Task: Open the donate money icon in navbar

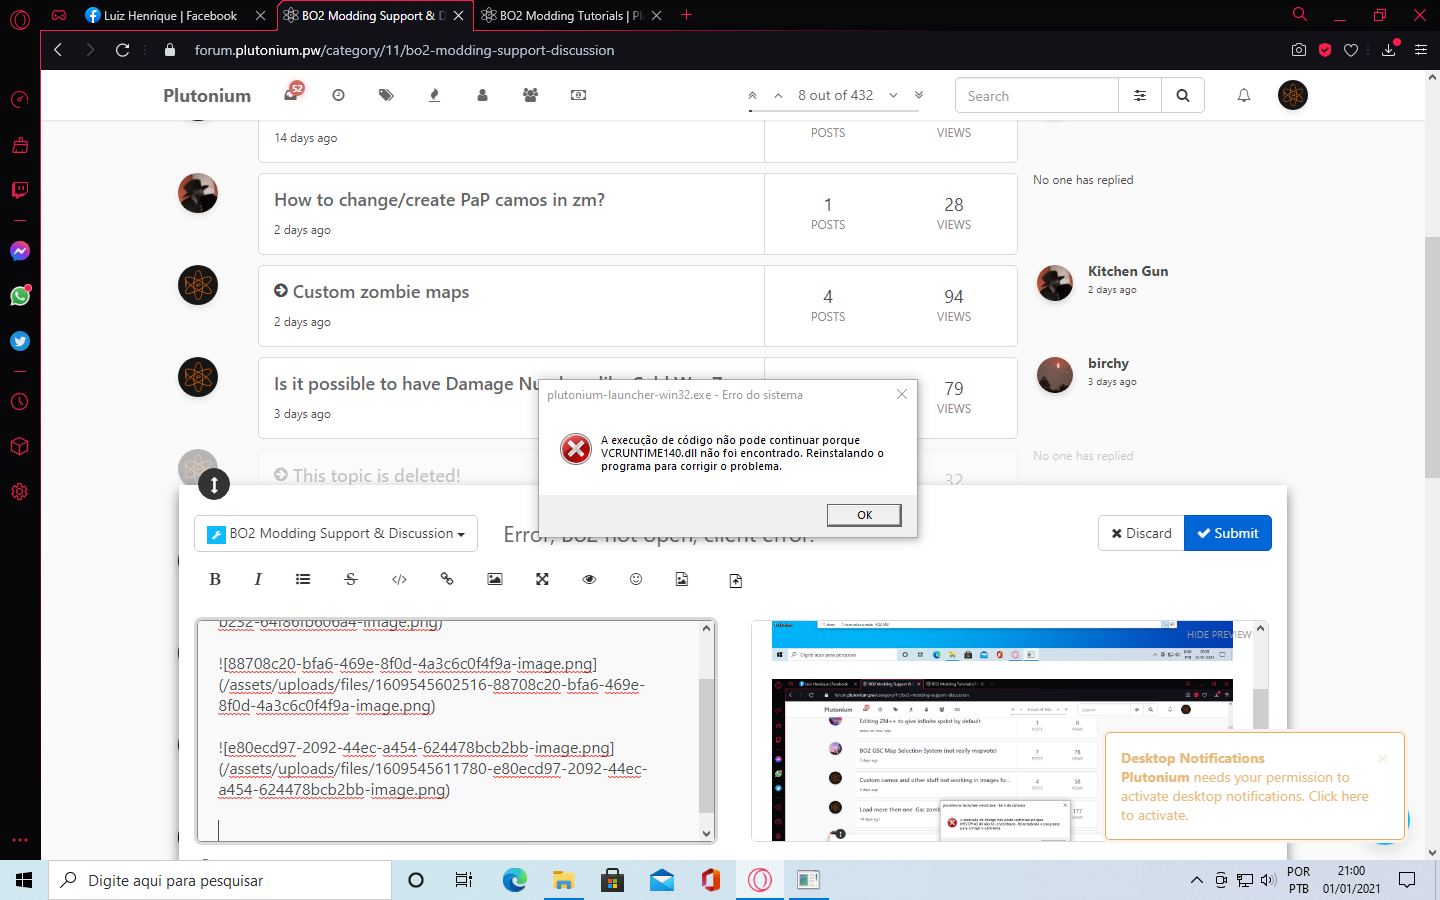Action: point(578,95)
